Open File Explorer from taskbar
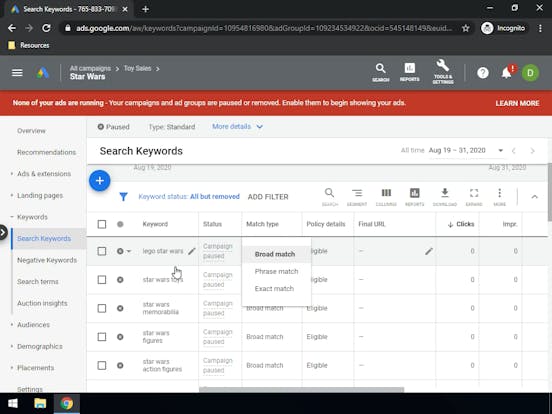 tap(40, 403)
